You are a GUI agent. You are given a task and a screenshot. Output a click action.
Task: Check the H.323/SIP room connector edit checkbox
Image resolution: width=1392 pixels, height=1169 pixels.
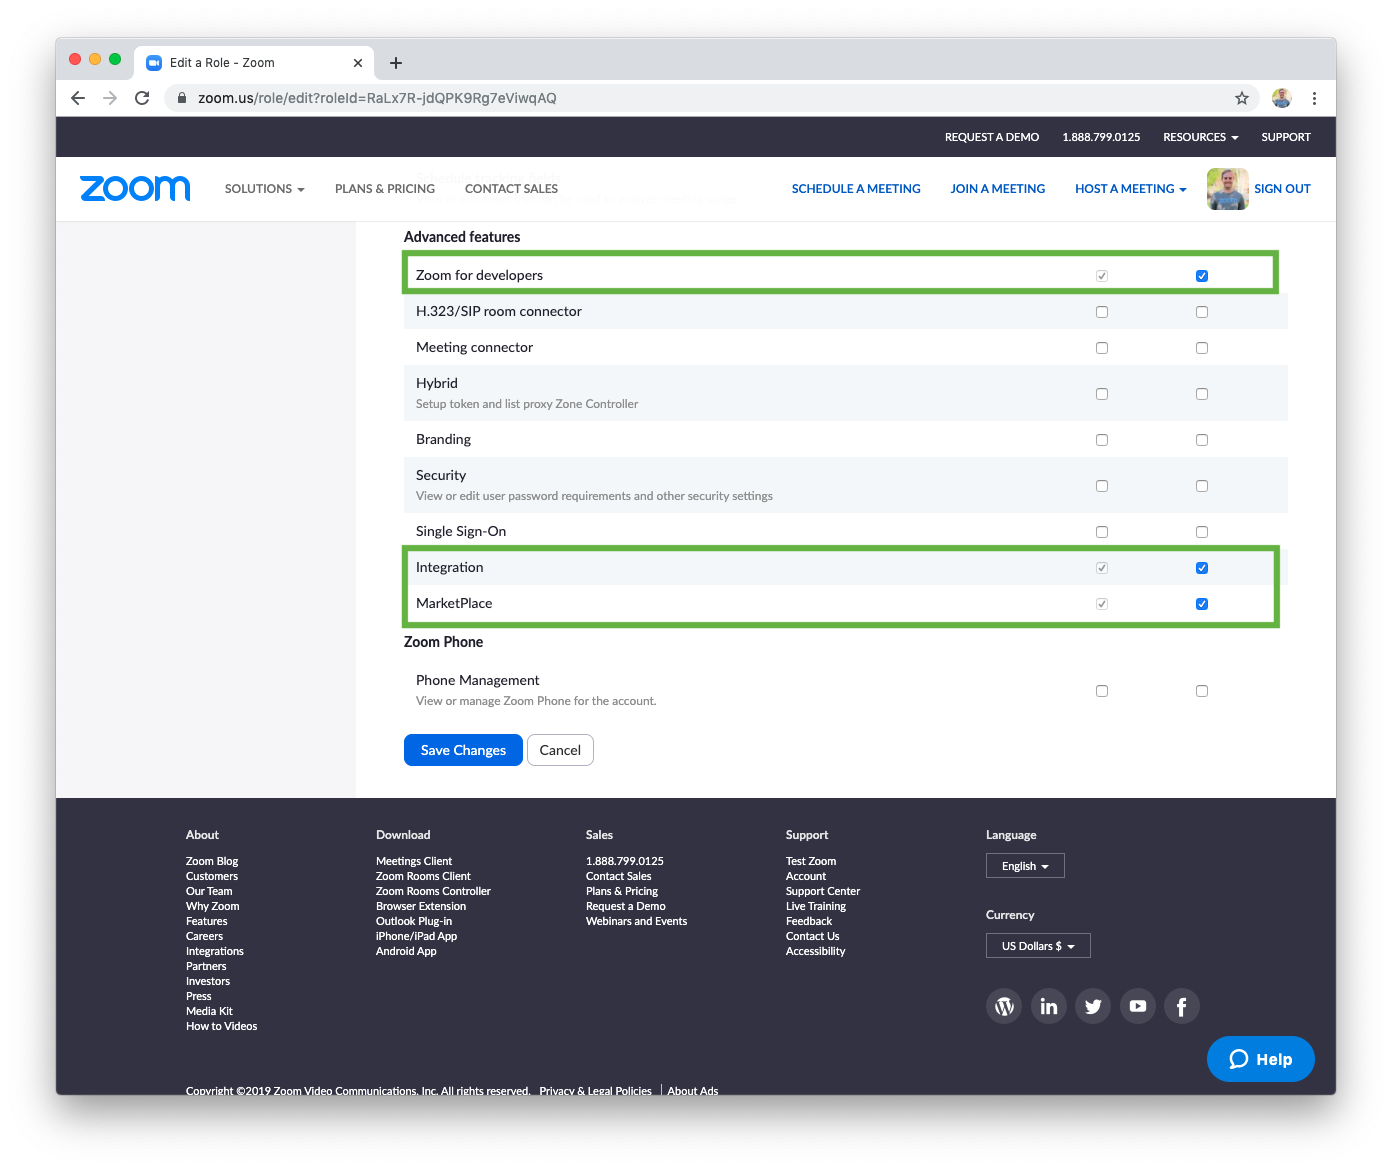1202,312
